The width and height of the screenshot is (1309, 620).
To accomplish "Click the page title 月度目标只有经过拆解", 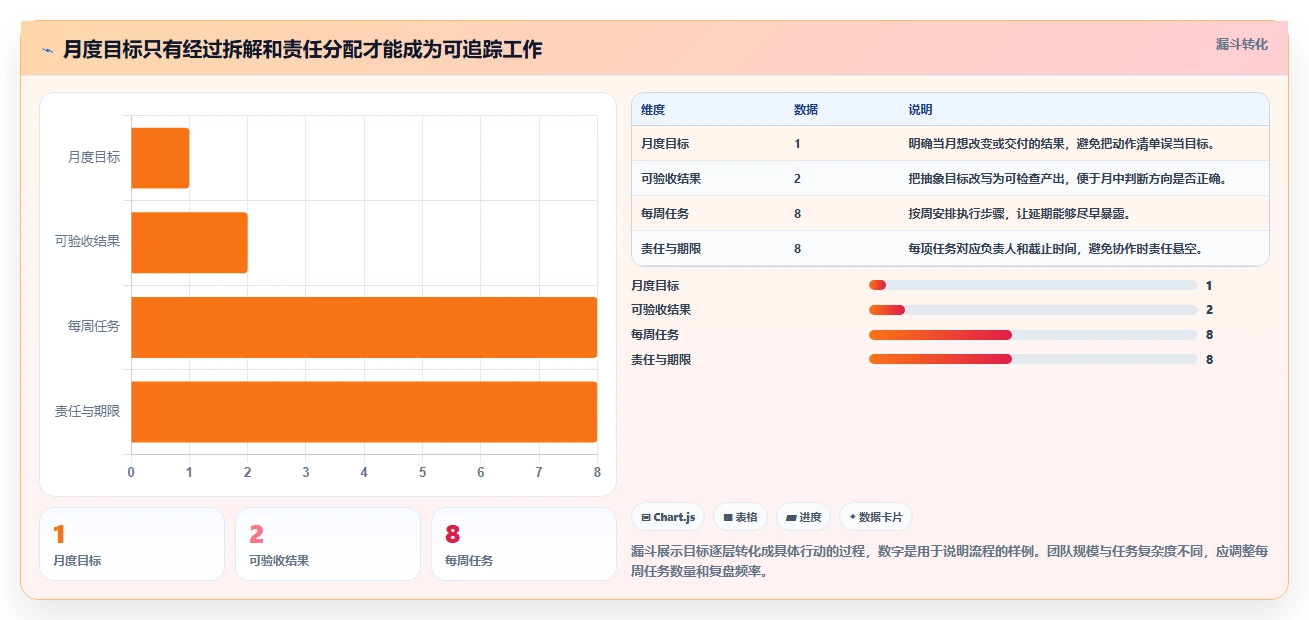I will pyautogui.click(x=302, y=49).
